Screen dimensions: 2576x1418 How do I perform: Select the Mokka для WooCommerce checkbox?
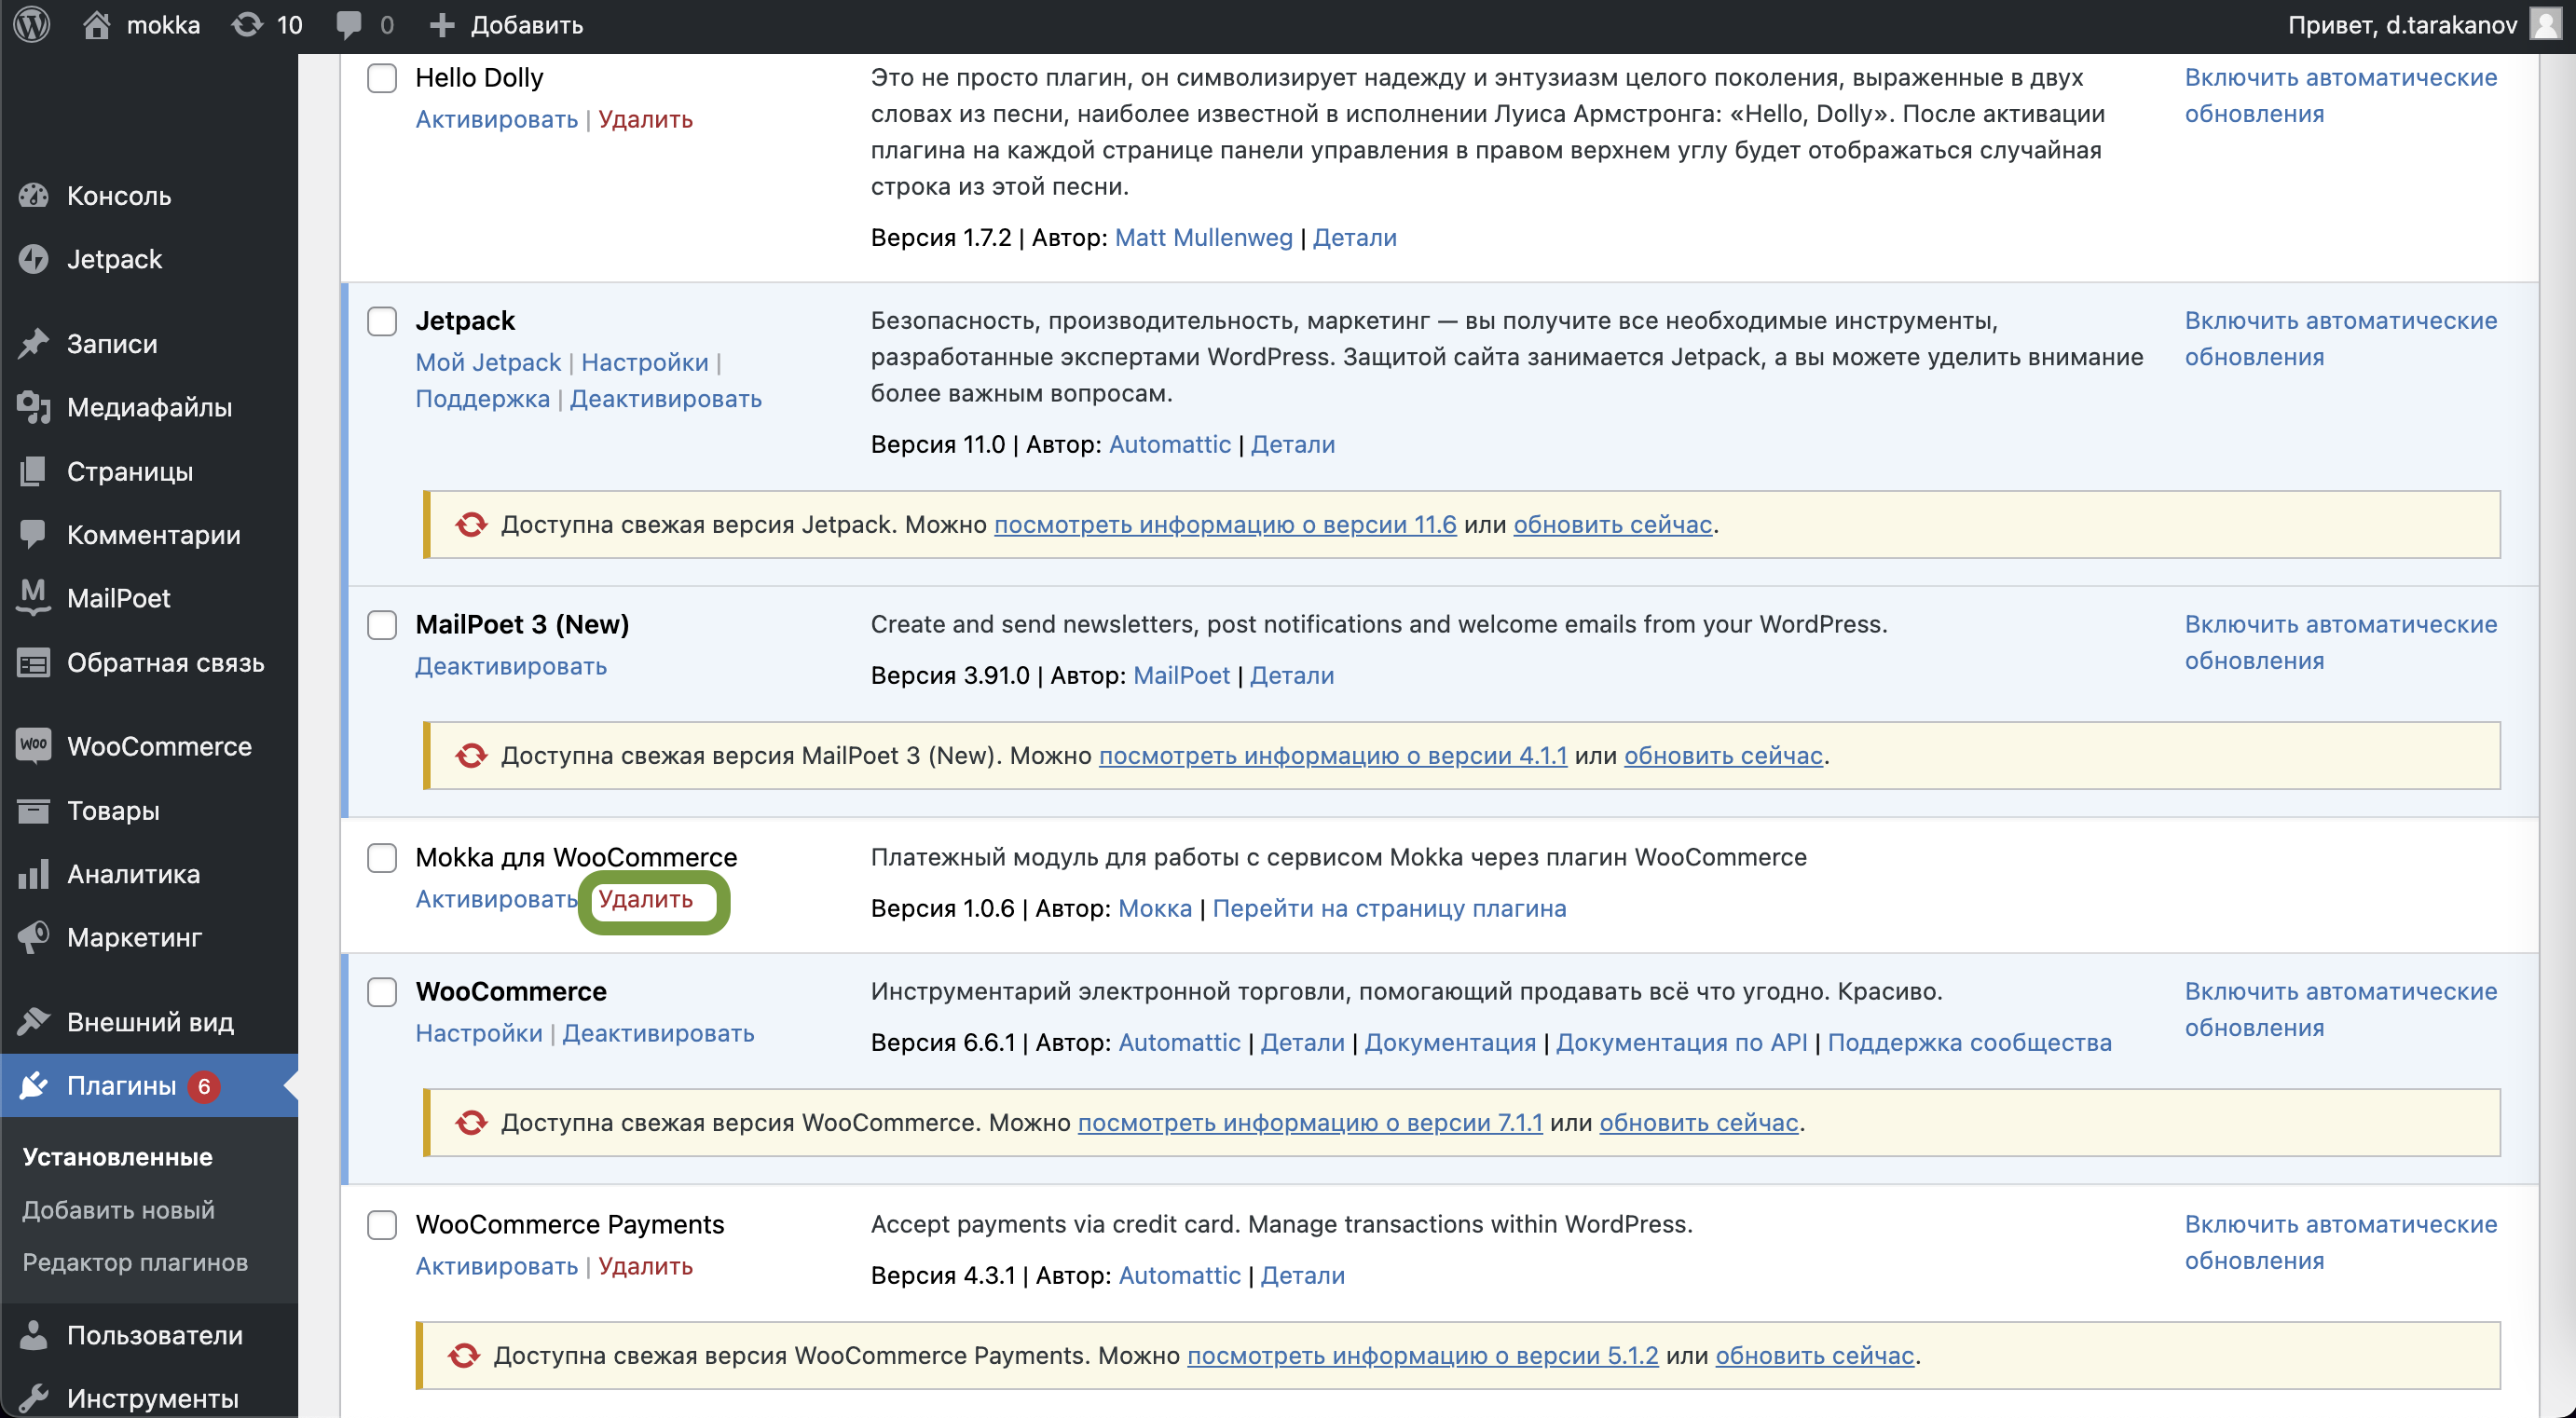coord(382,858)
